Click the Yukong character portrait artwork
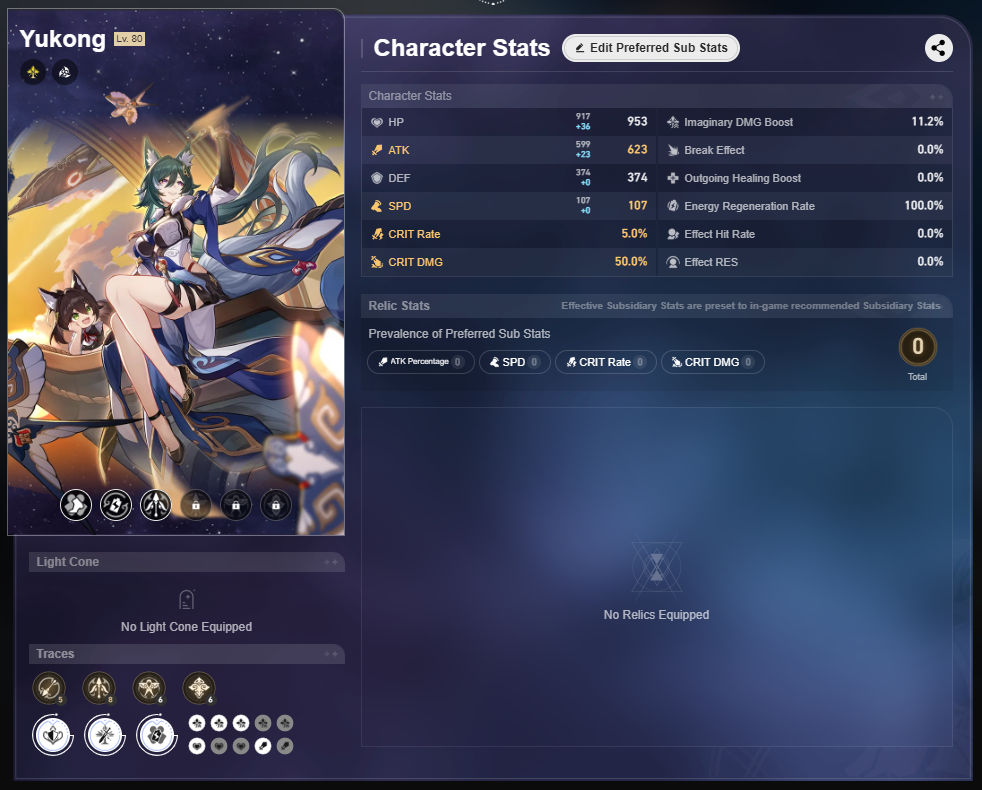 176,272
